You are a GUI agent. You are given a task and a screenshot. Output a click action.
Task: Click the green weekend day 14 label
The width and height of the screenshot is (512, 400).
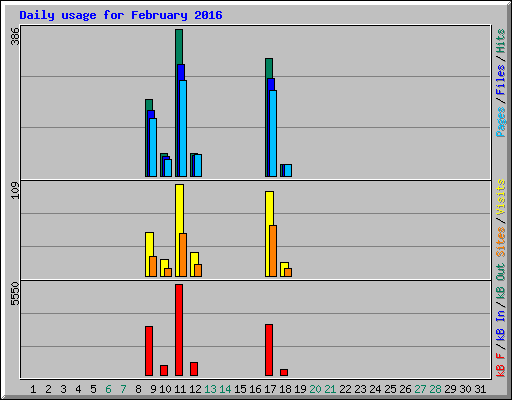click(225, 389)
